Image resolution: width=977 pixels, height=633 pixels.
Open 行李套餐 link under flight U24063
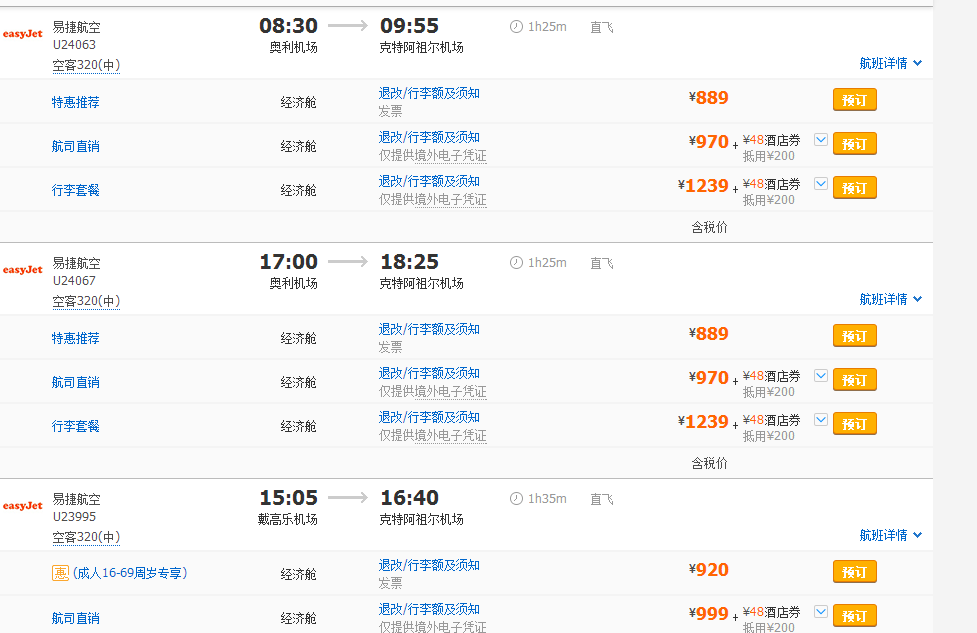(x=76, y=190)
